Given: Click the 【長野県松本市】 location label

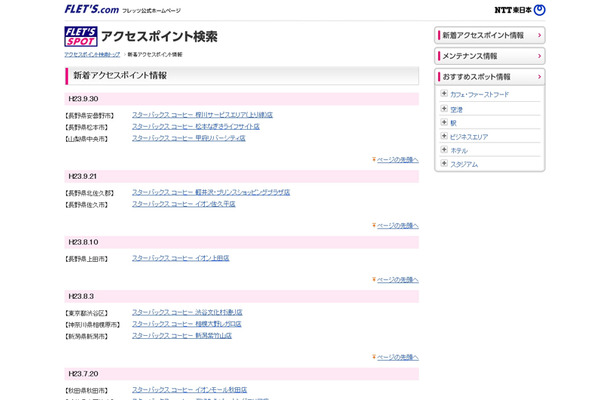Looking at the screenshot, I should click(86, 128).
